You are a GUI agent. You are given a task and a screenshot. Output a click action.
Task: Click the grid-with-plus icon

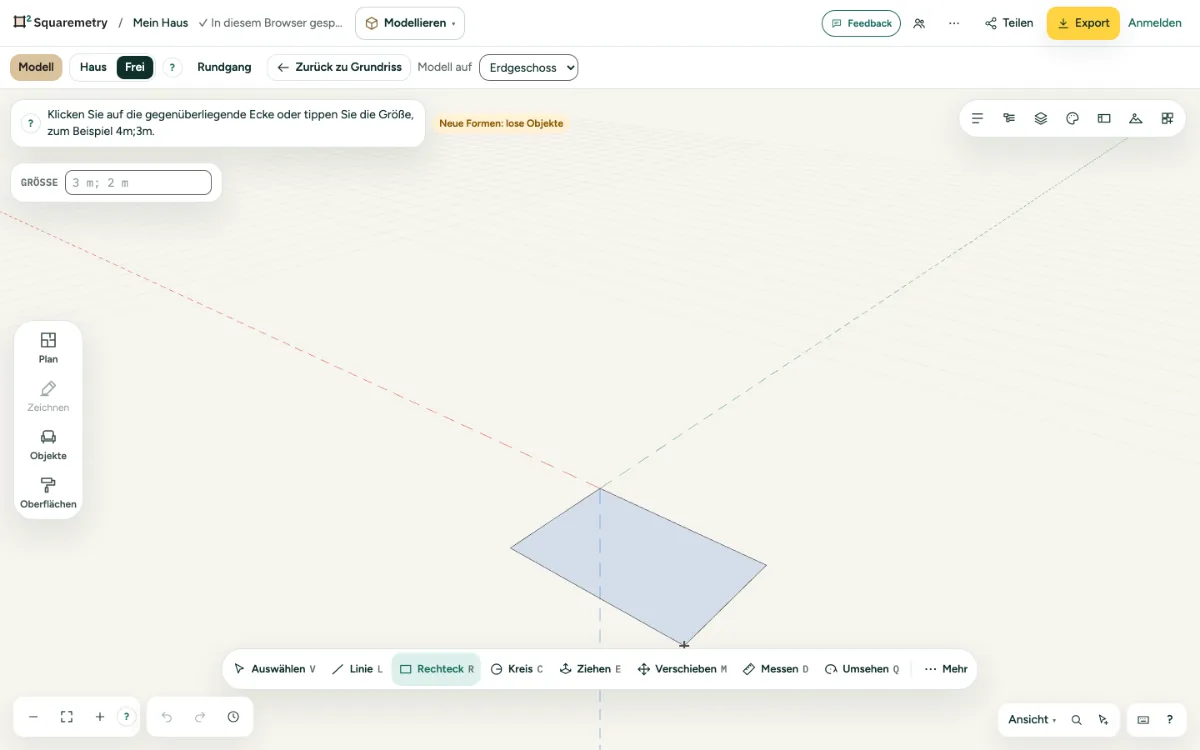pos(1167,118)
